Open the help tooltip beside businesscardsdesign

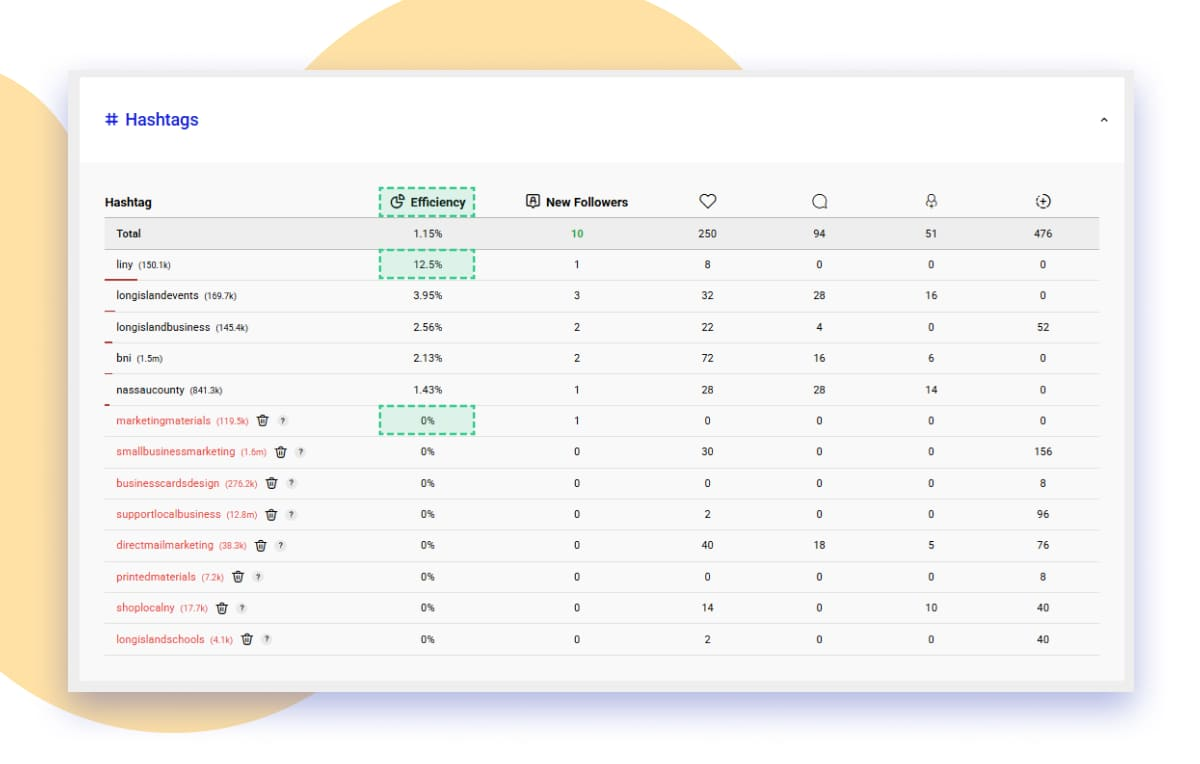291,483
